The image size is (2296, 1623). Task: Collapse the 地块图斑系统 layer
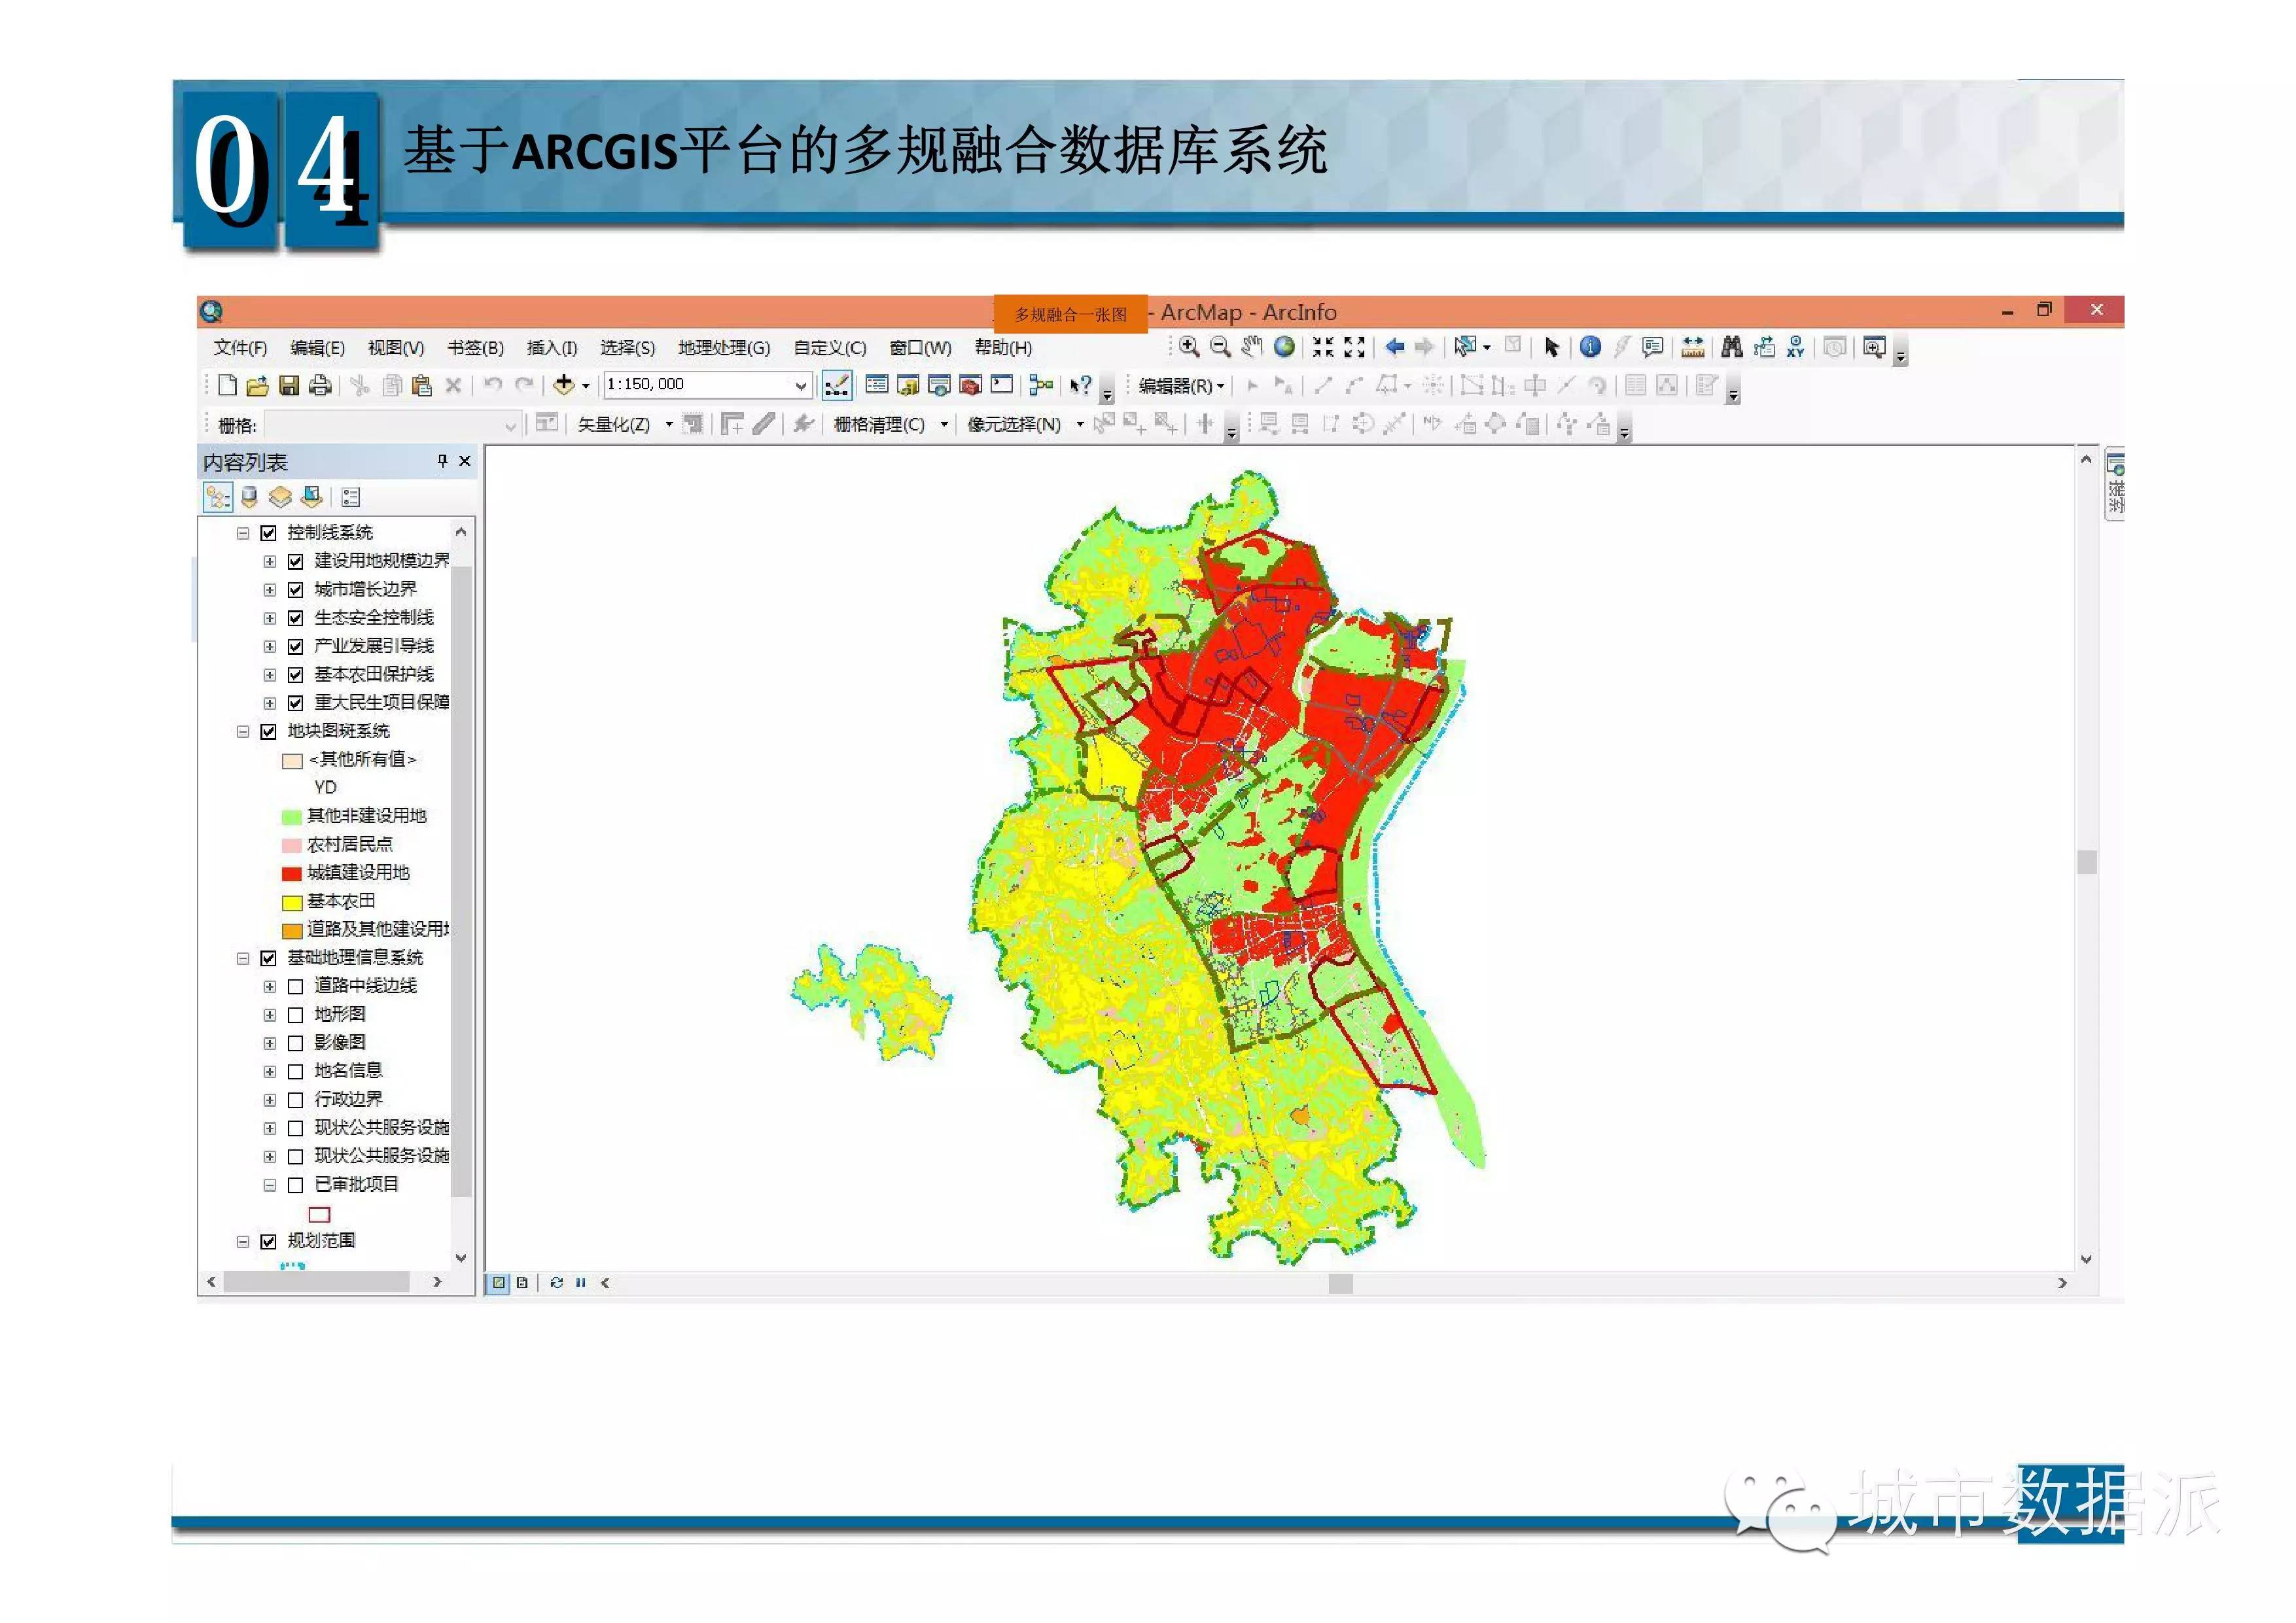(242, 732)
